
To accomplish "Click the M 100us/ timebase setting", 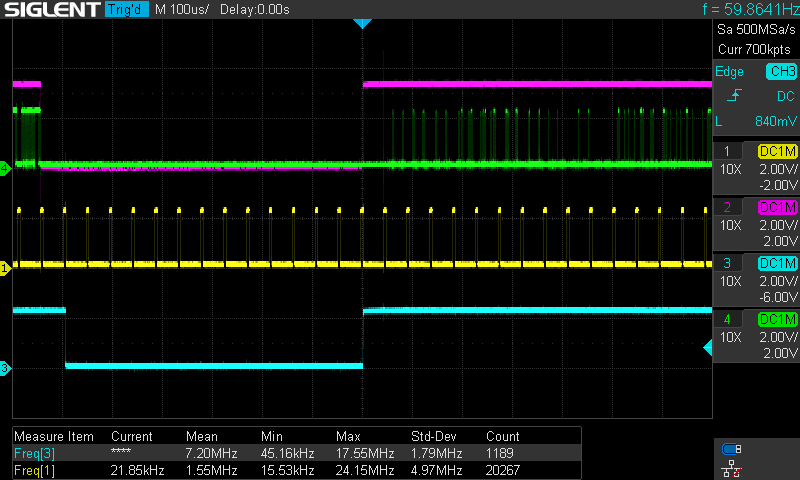I will click(x=182, y=9).
